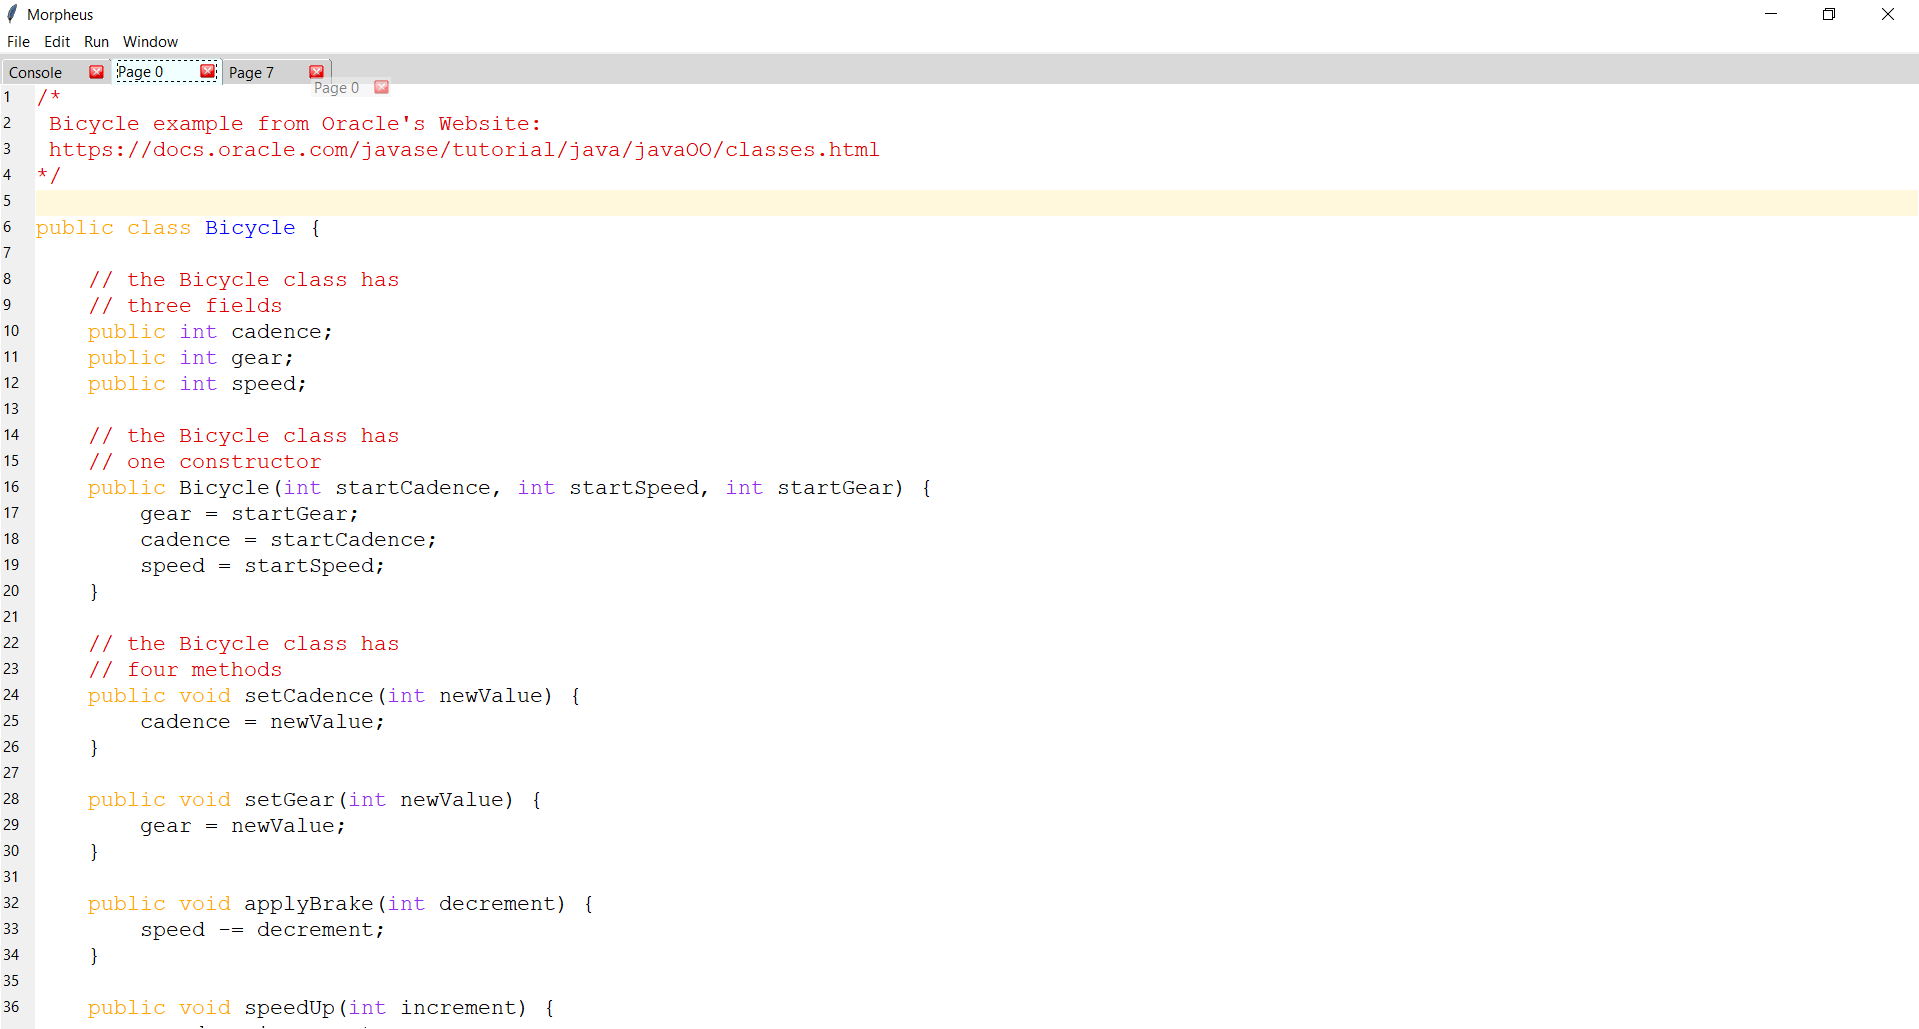Open the Window menu
1919x1029 pixels.
pos(150,42)
